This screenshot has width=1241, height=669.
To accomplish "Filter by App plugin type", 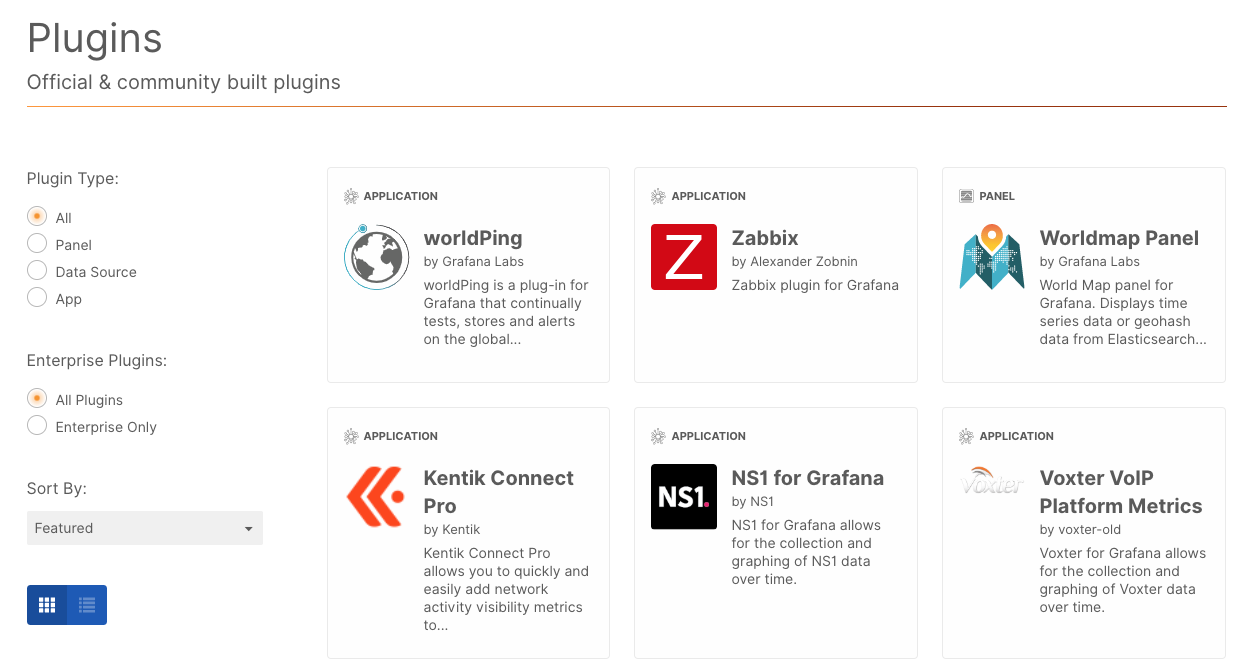I will (37, 297).
